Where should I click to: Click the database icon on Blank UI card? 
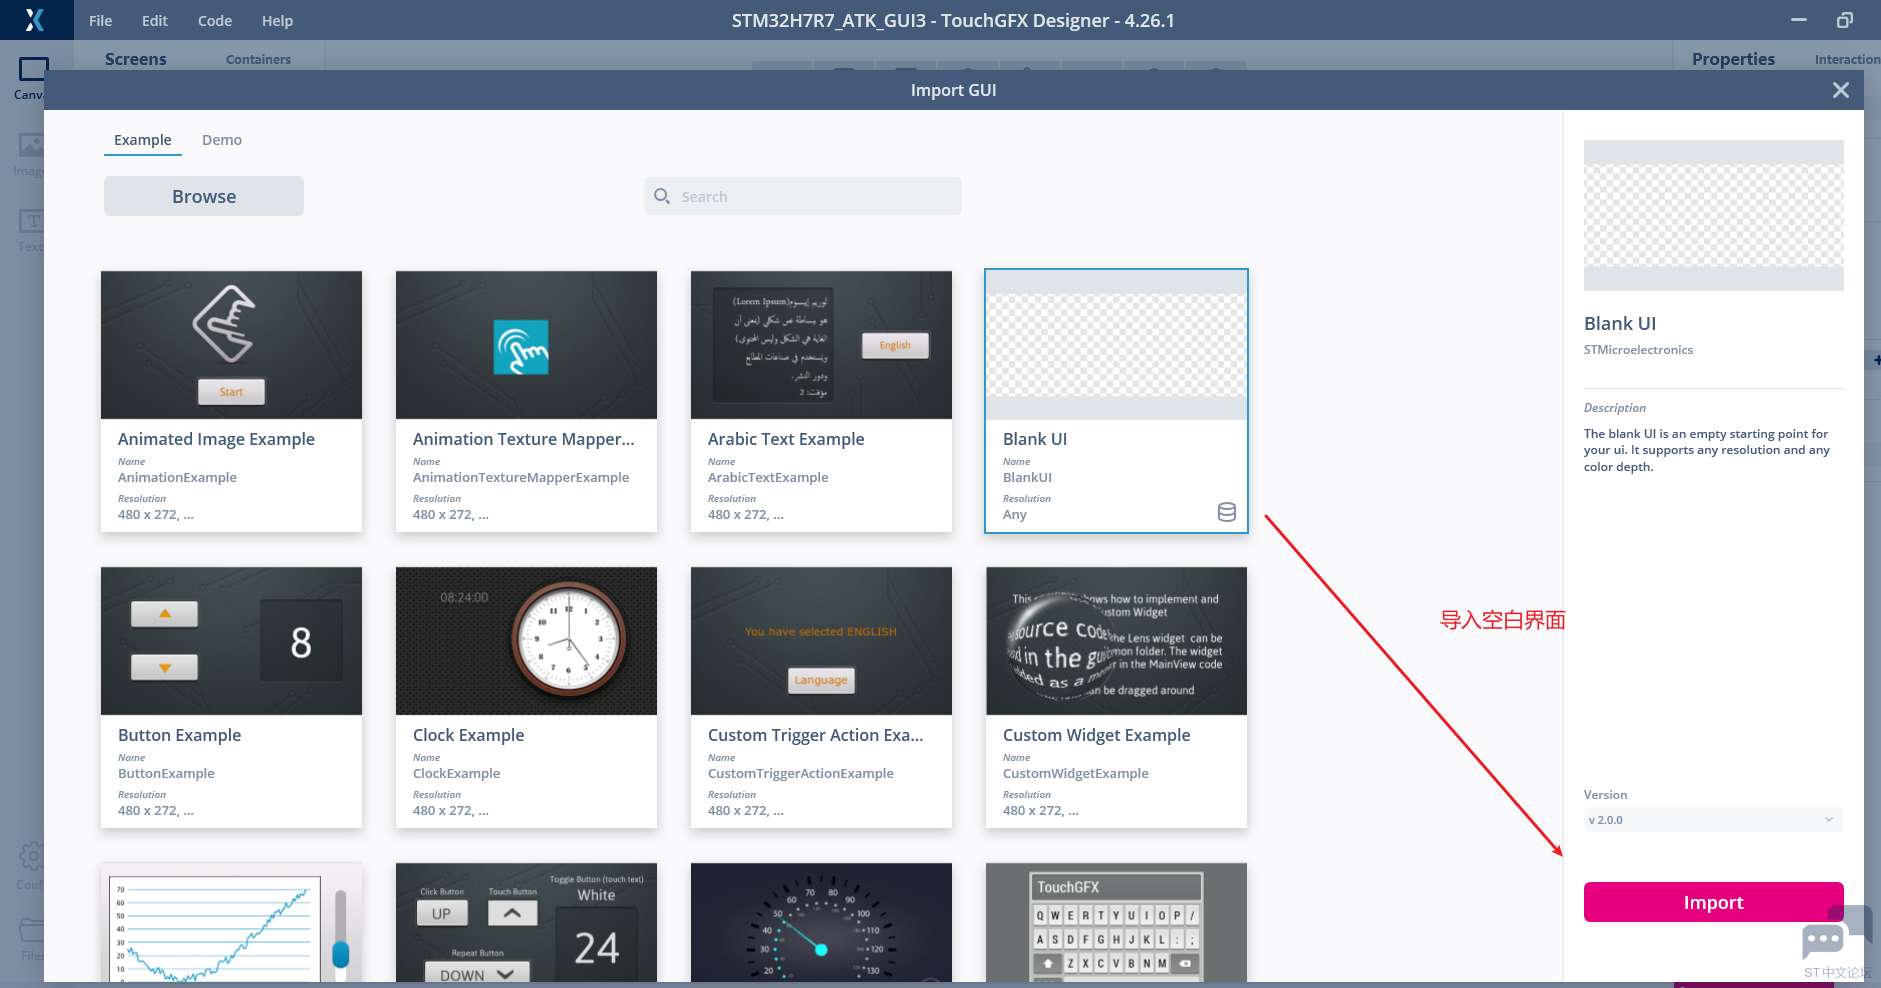pyautogui.click(x=1227, y=512)
